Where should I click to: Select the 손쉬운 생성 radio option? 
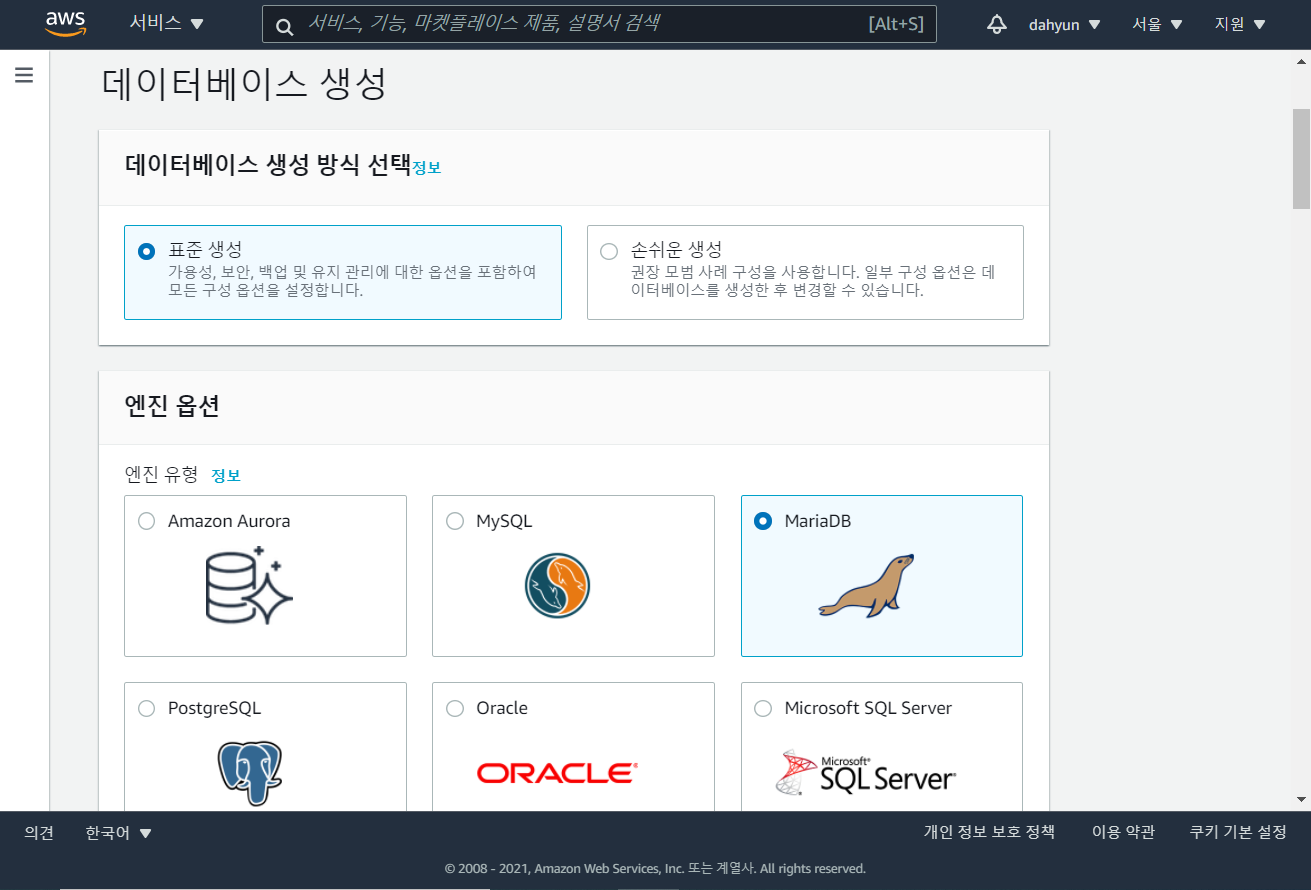coord(609,252)
